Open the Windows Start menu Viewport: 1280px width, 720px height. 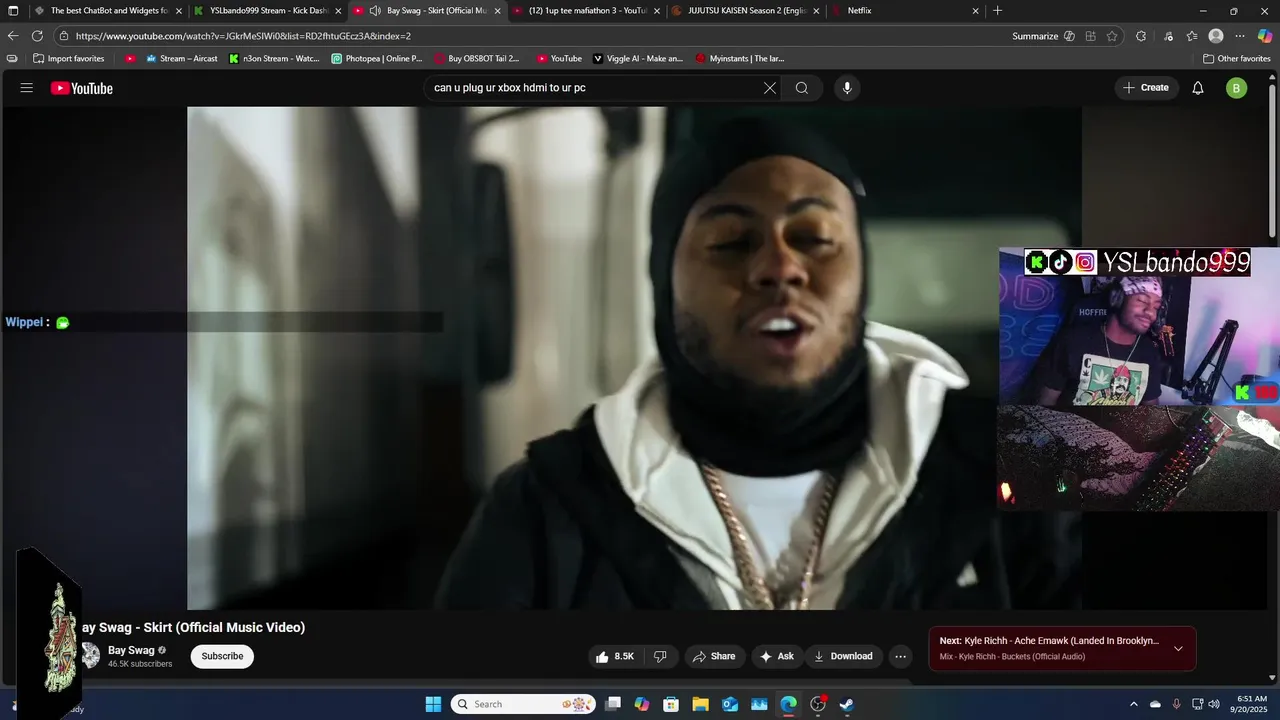click(x=433, y=704)
